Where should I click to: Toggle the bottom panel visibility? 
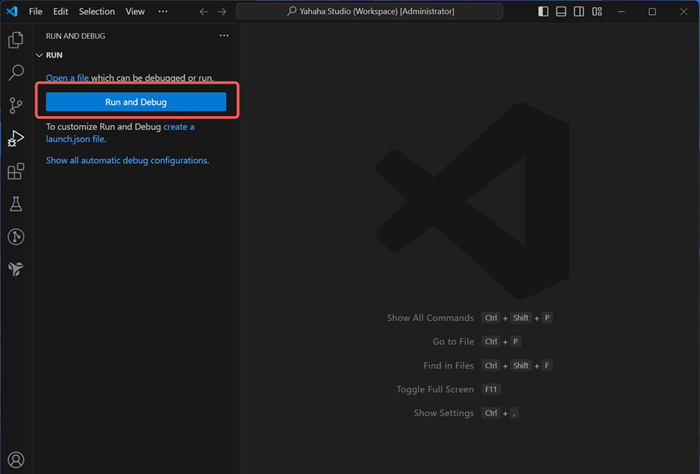point(562,12)
